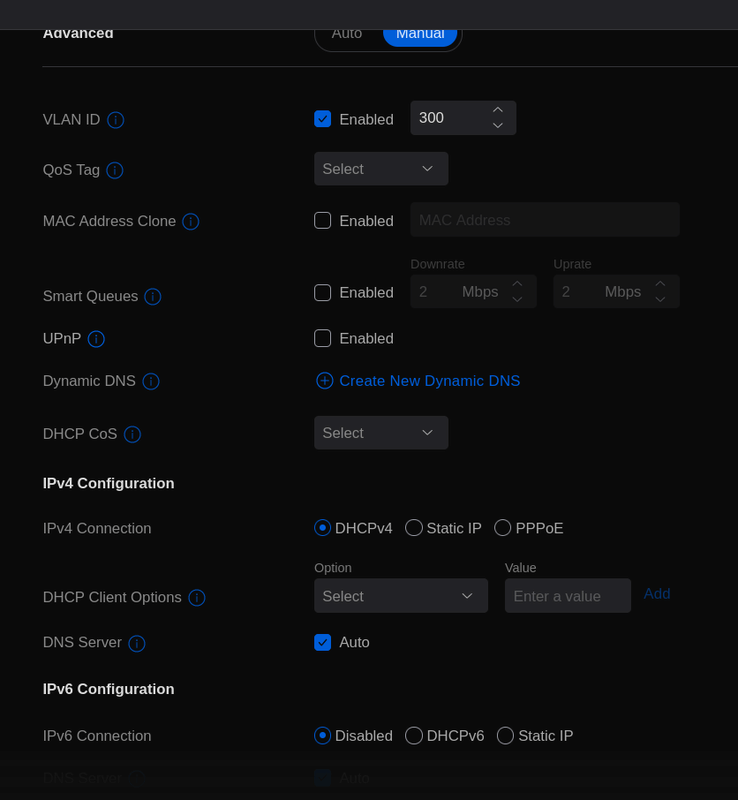This screenshot has width=738, height=800.
Task: Show DHCP CoS info icon
Action: point(132,434)
